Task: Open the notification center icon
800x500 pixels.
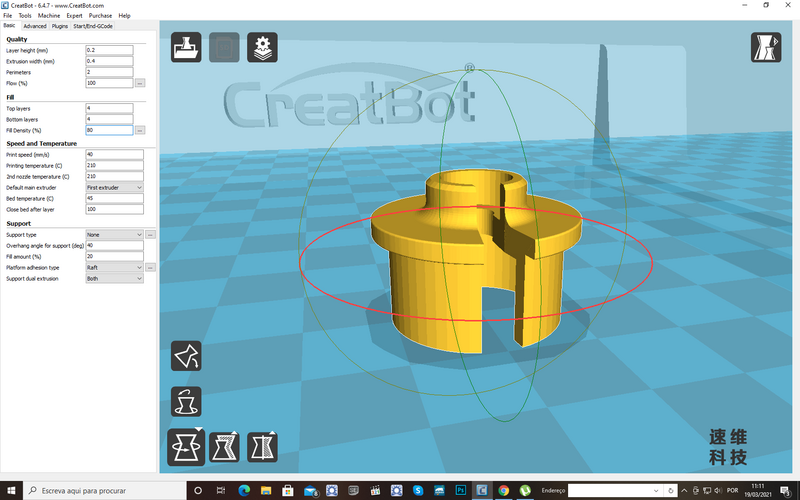Action: coord(786,491)
